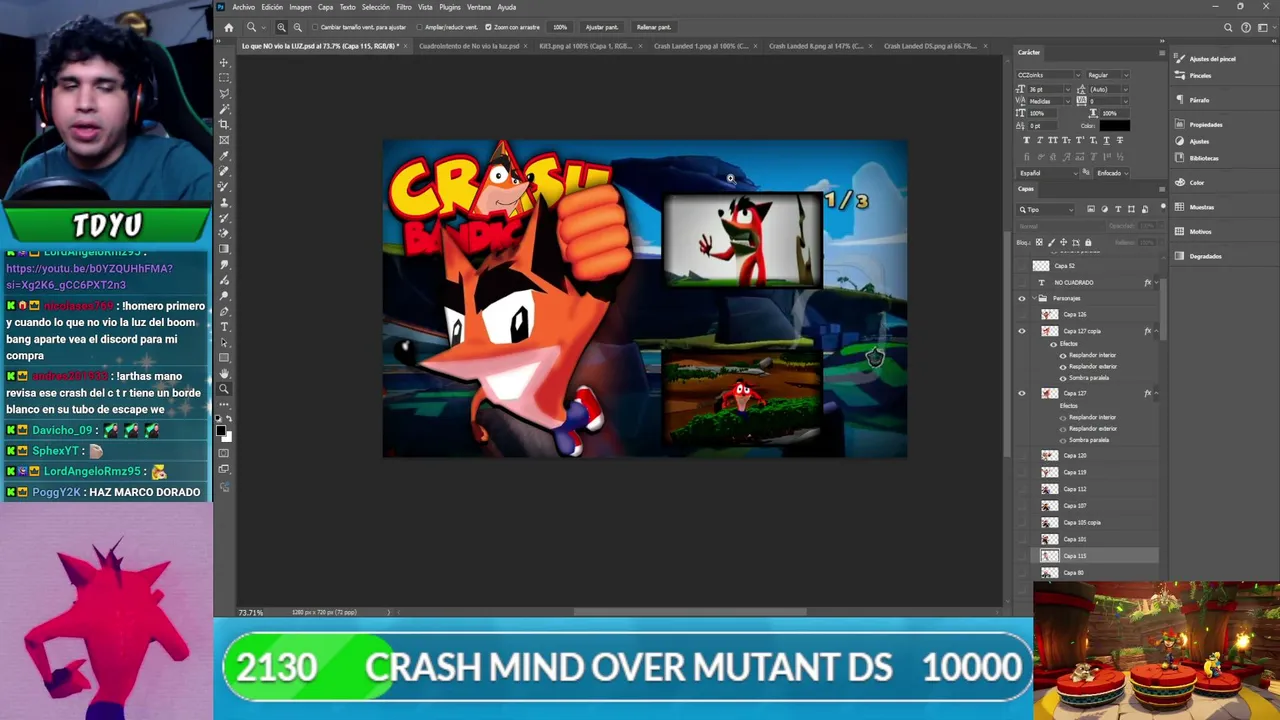Show the Capa 52 layer
This screenshot has height=720, width=1280.
[x=1022, y=266]
